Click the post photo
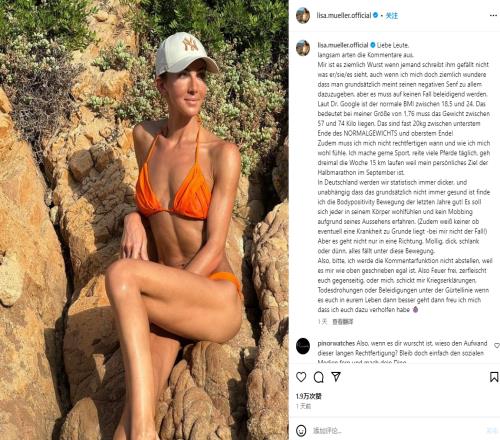This screenshot has width=500, height=440. (x=144, y=220)
